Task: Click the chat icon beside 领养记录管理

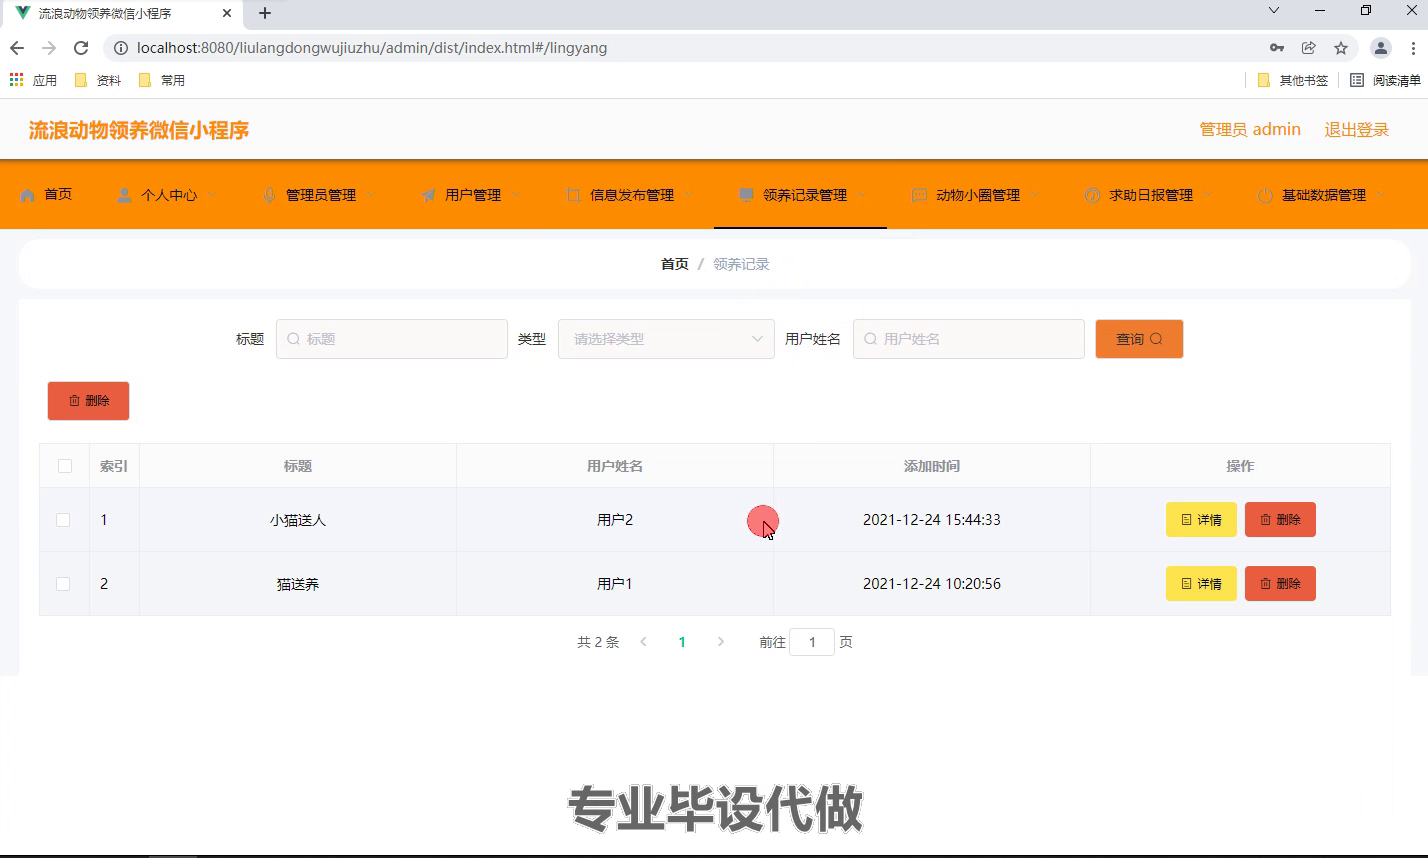Action: [x=746, y=195]
